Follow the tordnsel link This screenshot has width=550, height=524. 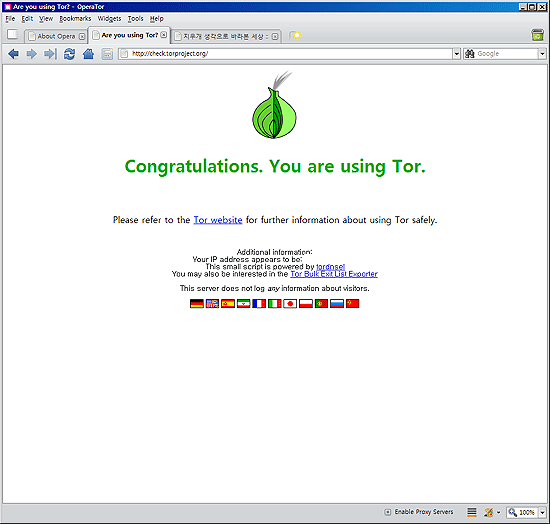coord(330,267)
